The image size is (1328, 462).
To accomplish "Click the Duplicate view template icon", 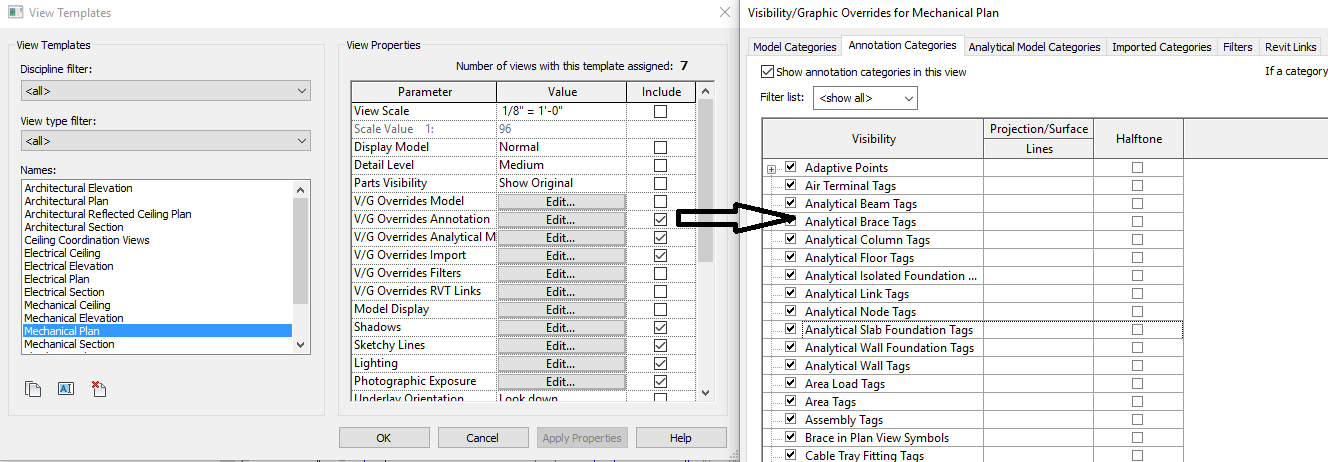I will tap(33, 389).
